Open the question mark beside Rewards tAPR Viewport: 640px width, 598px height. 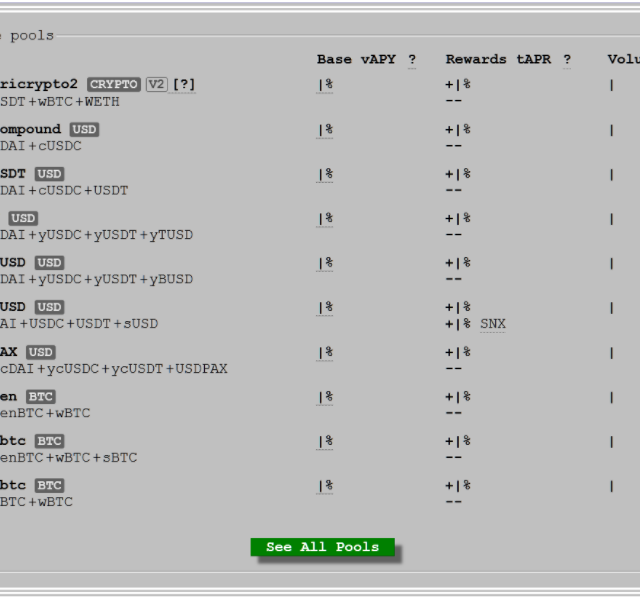pos(567,60)
